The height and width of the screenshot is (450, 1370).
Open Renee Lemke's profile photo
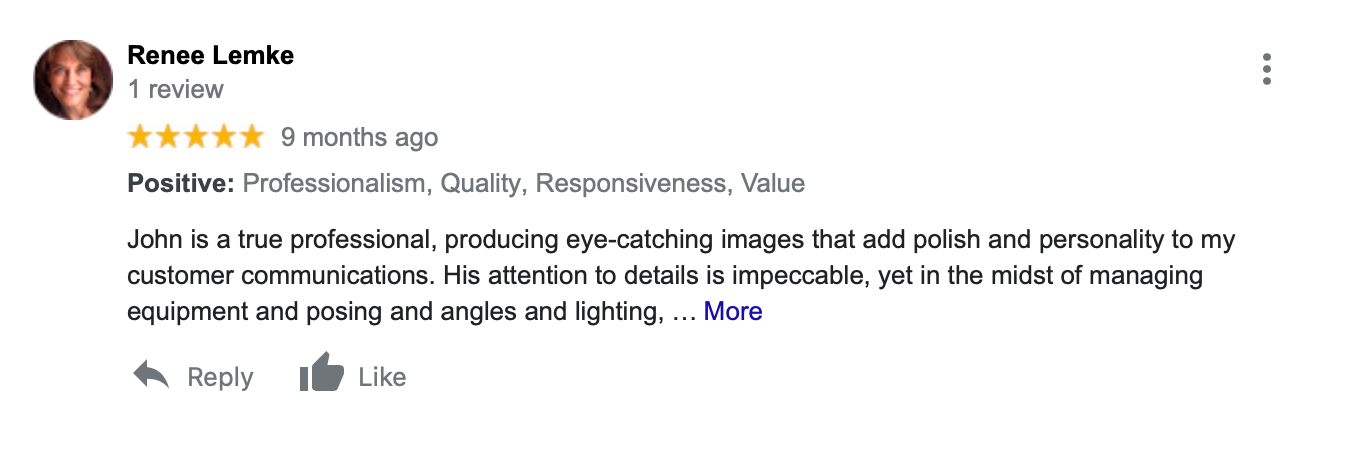pos(73,80)
